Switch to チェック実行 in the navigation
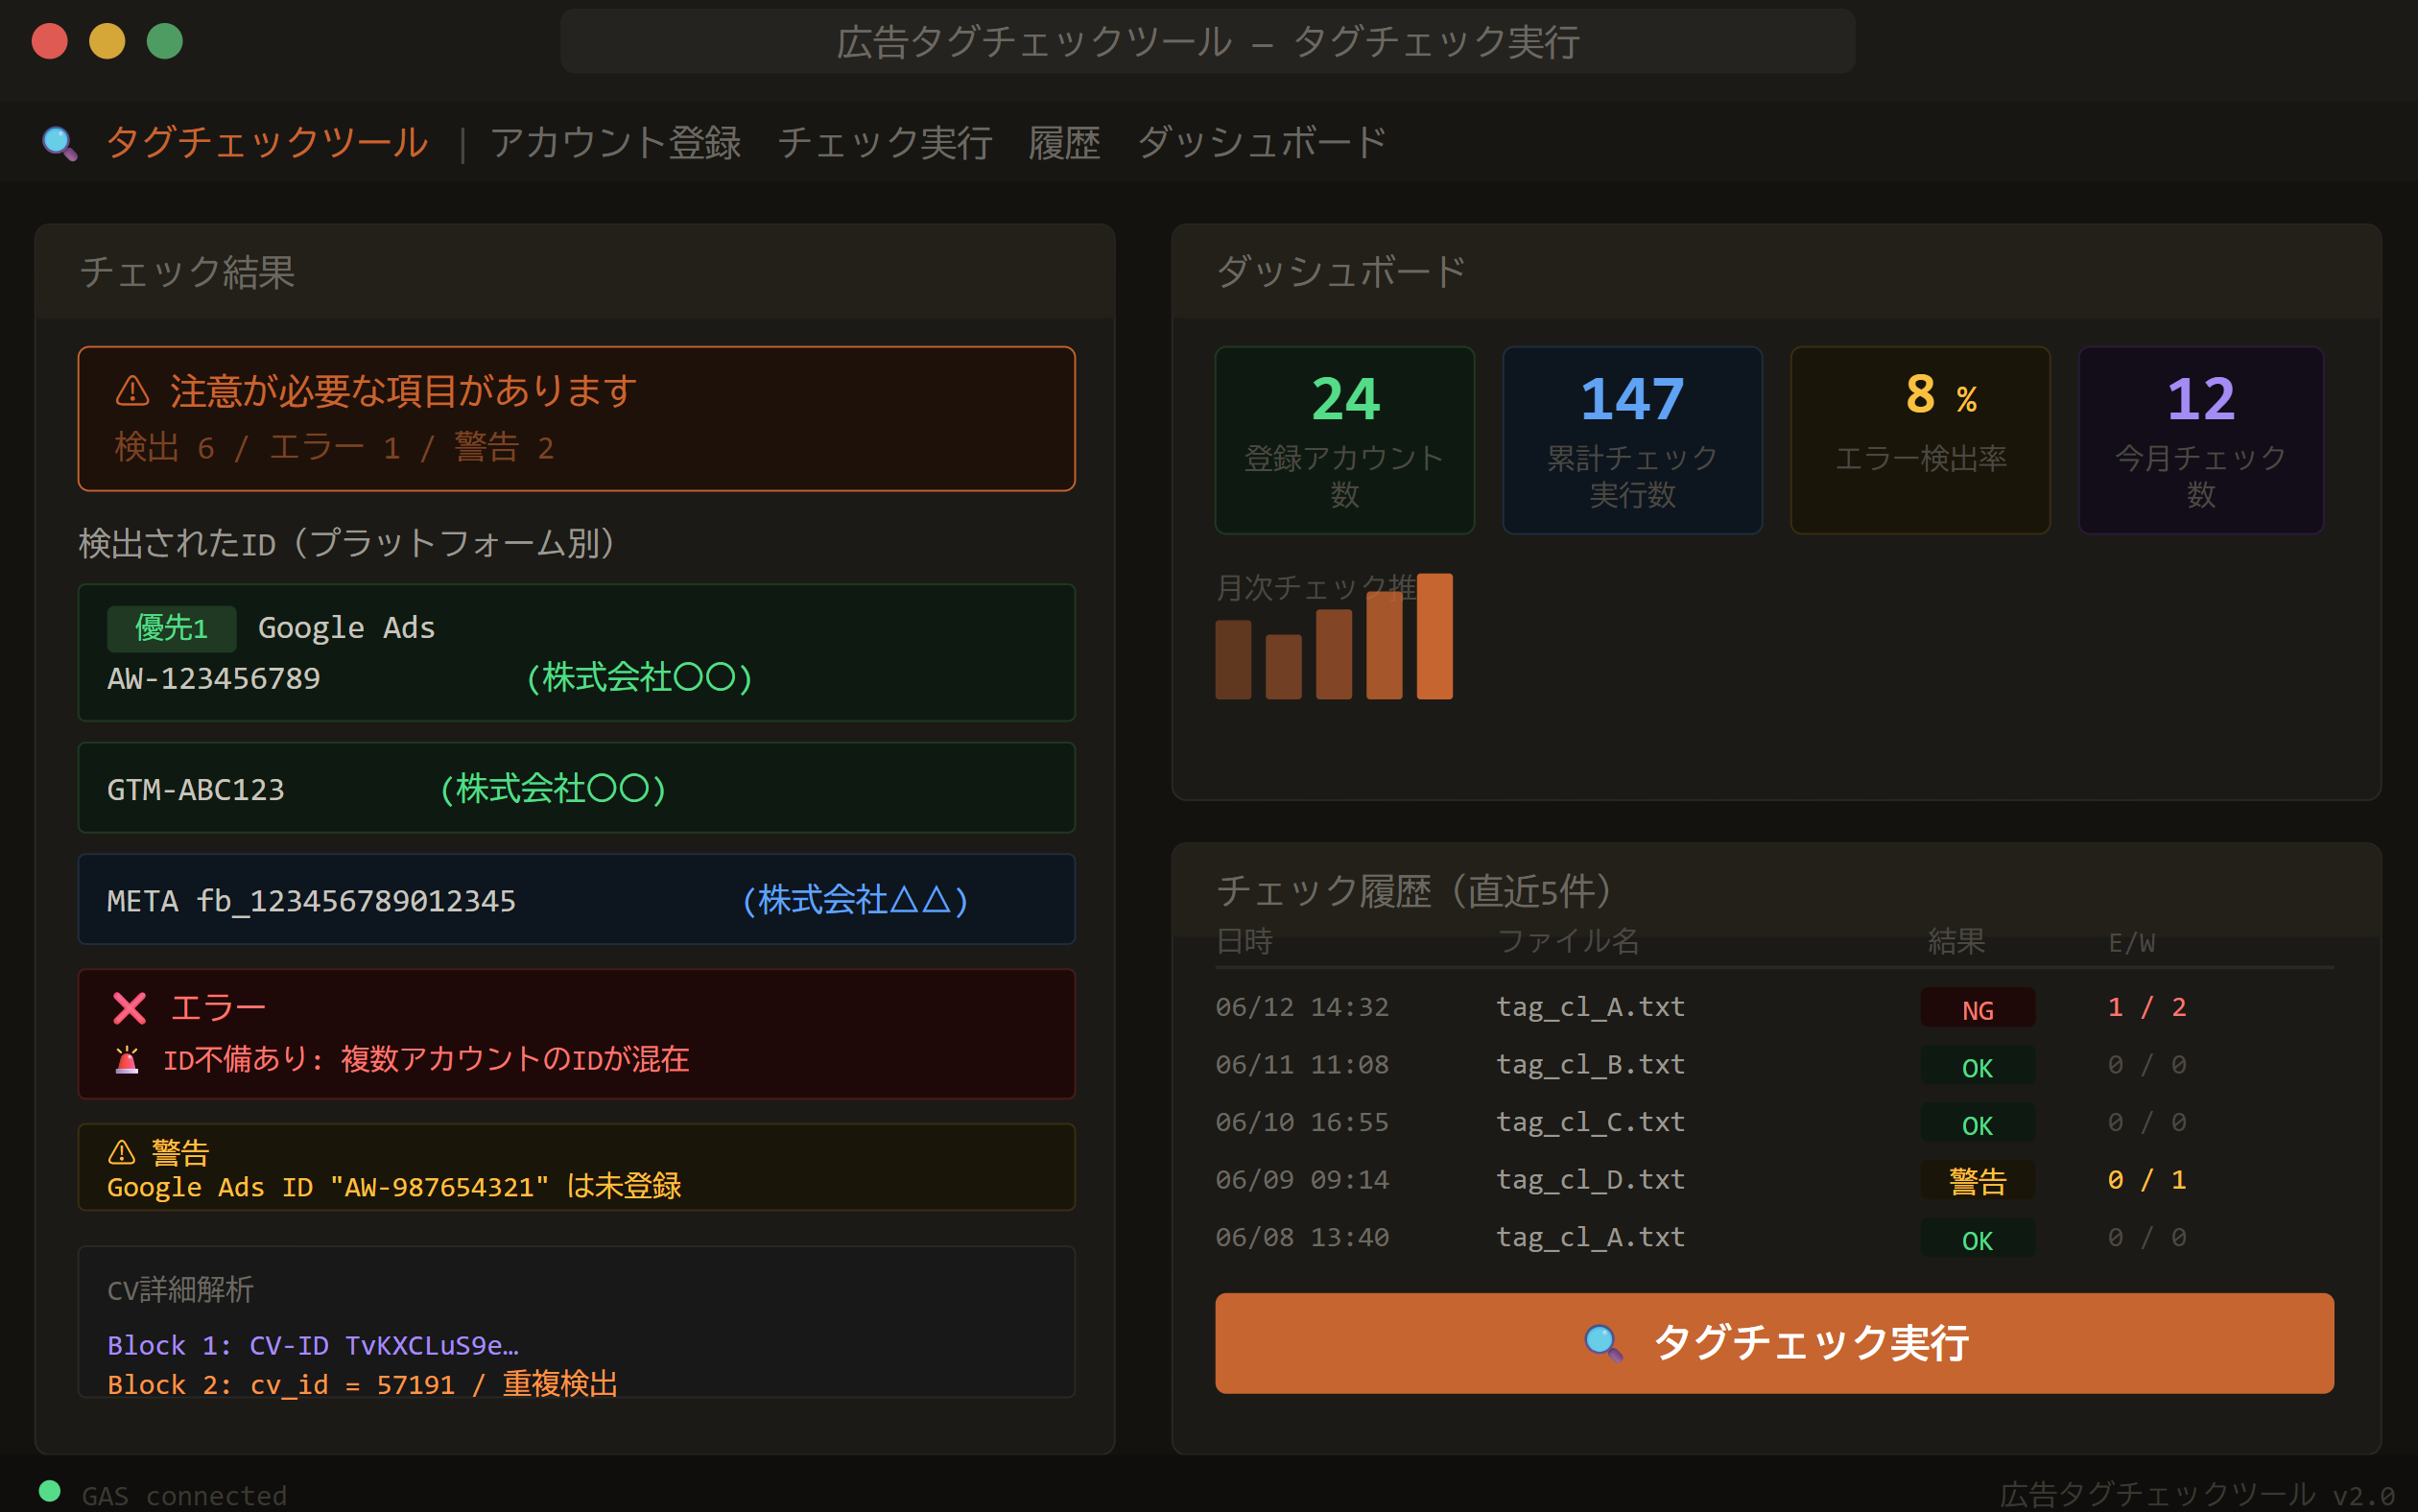The image size is (2418, 1512). click(885, 143)
